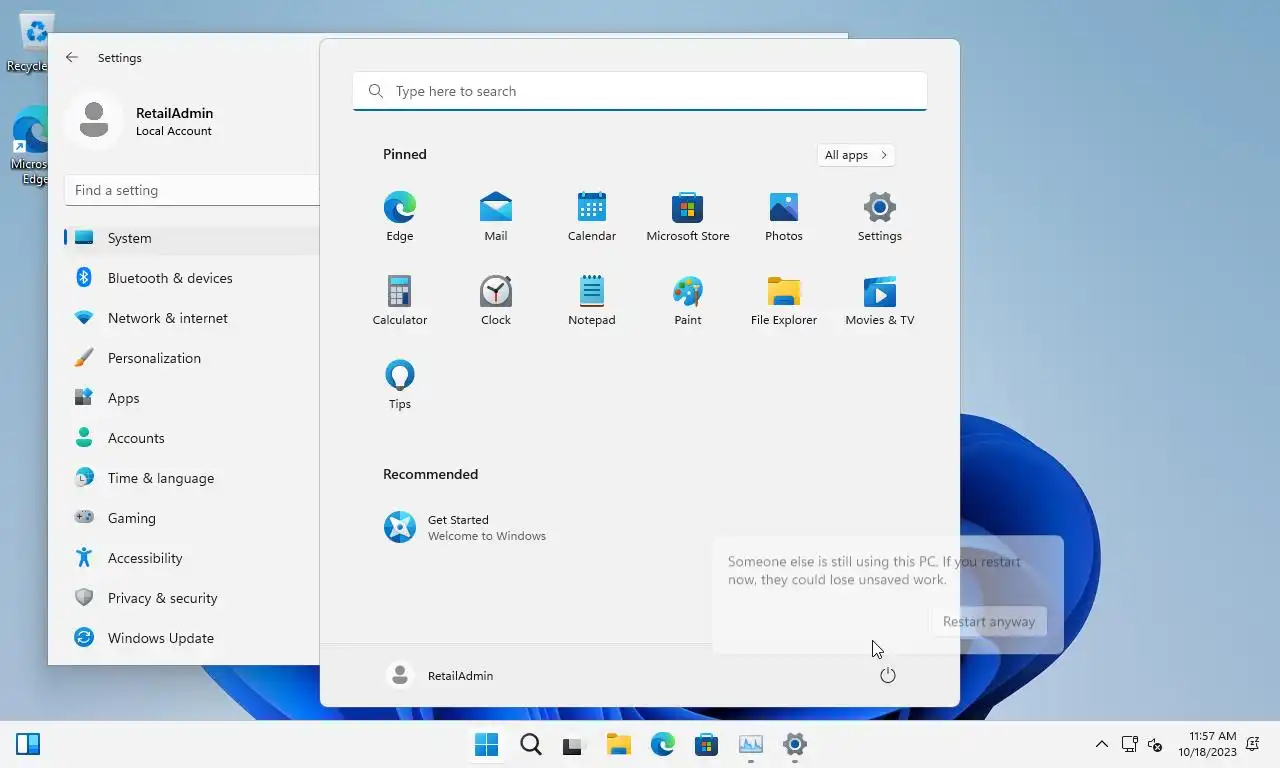Open Task View on taskbar
The image size is (1280, 768).
click(572, 744)
